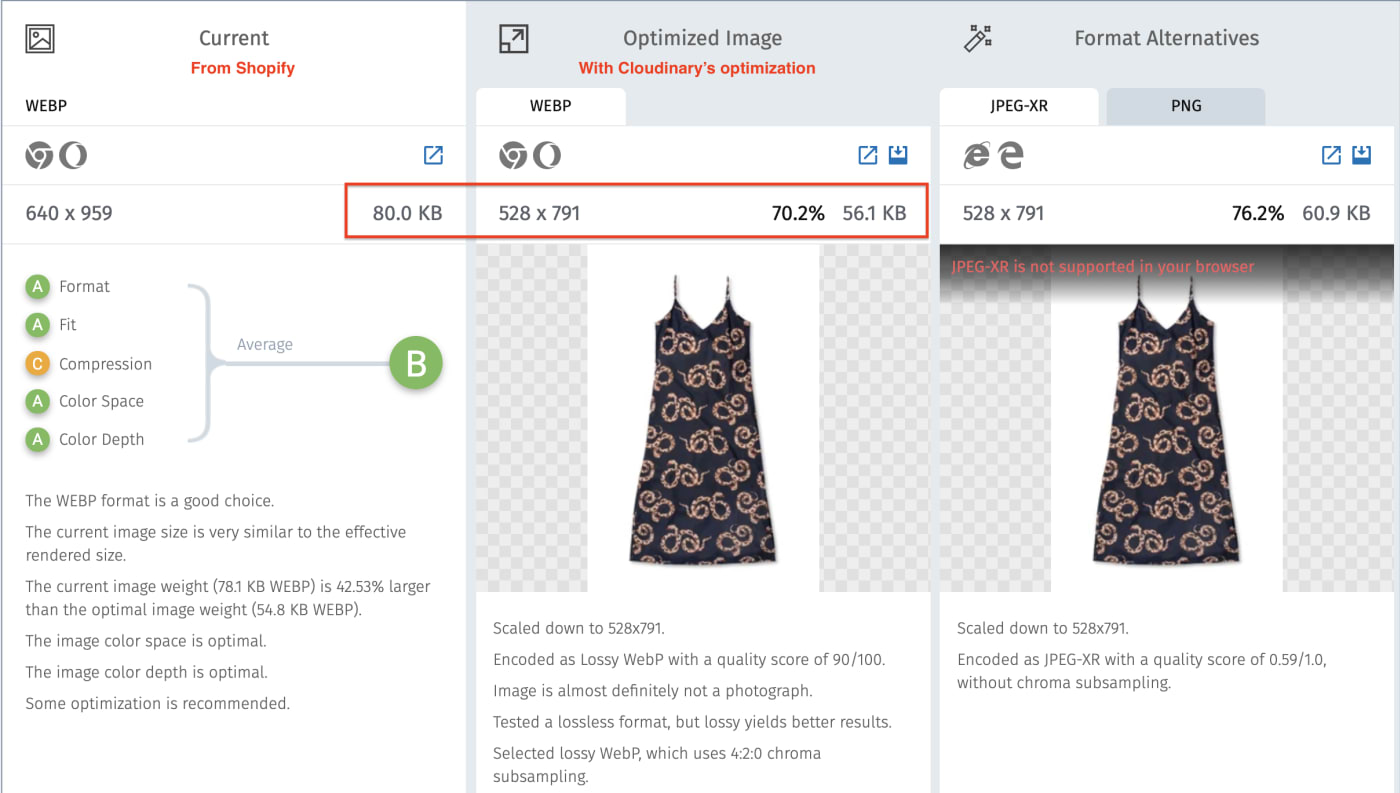Select the JPEG-XR format tab
1400x793 pixels.
[1019, 106]
